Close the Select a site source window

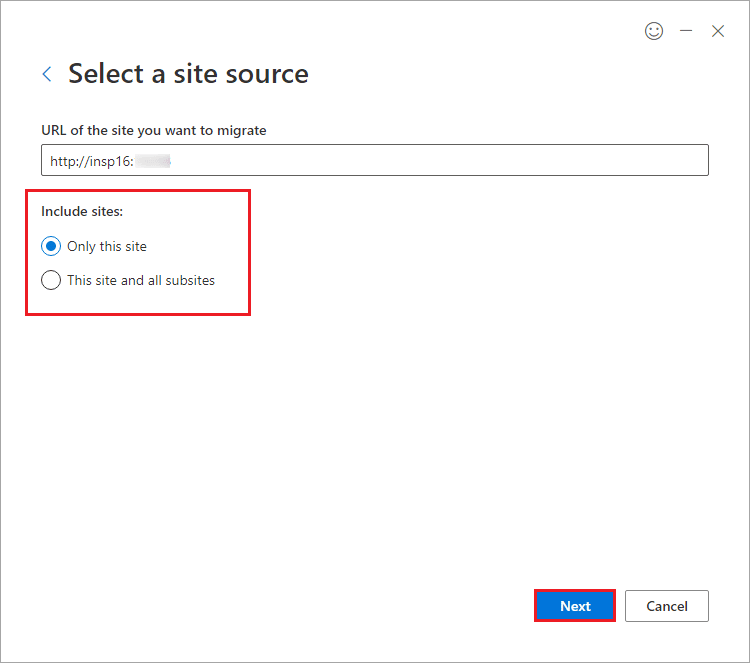click(717, 31)
